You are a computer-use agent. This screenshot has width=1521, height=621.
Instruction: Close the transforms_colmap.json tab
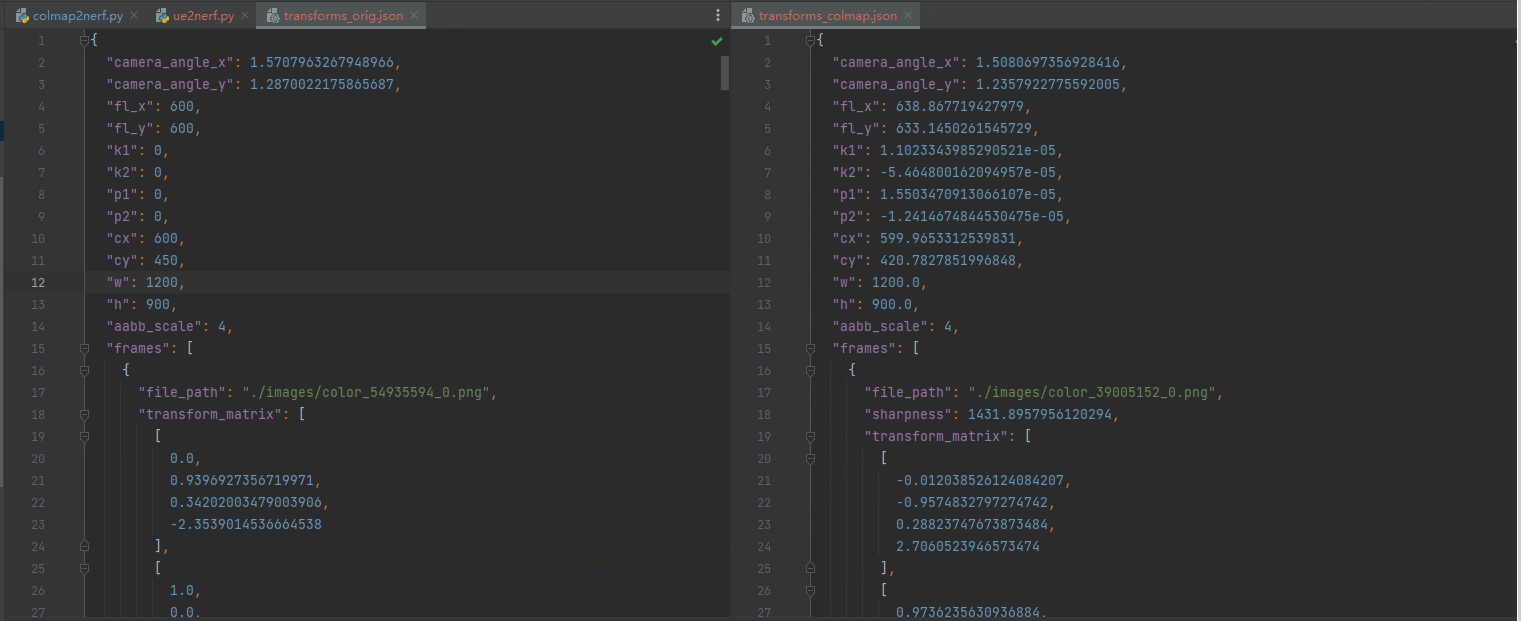click(906, 15)
